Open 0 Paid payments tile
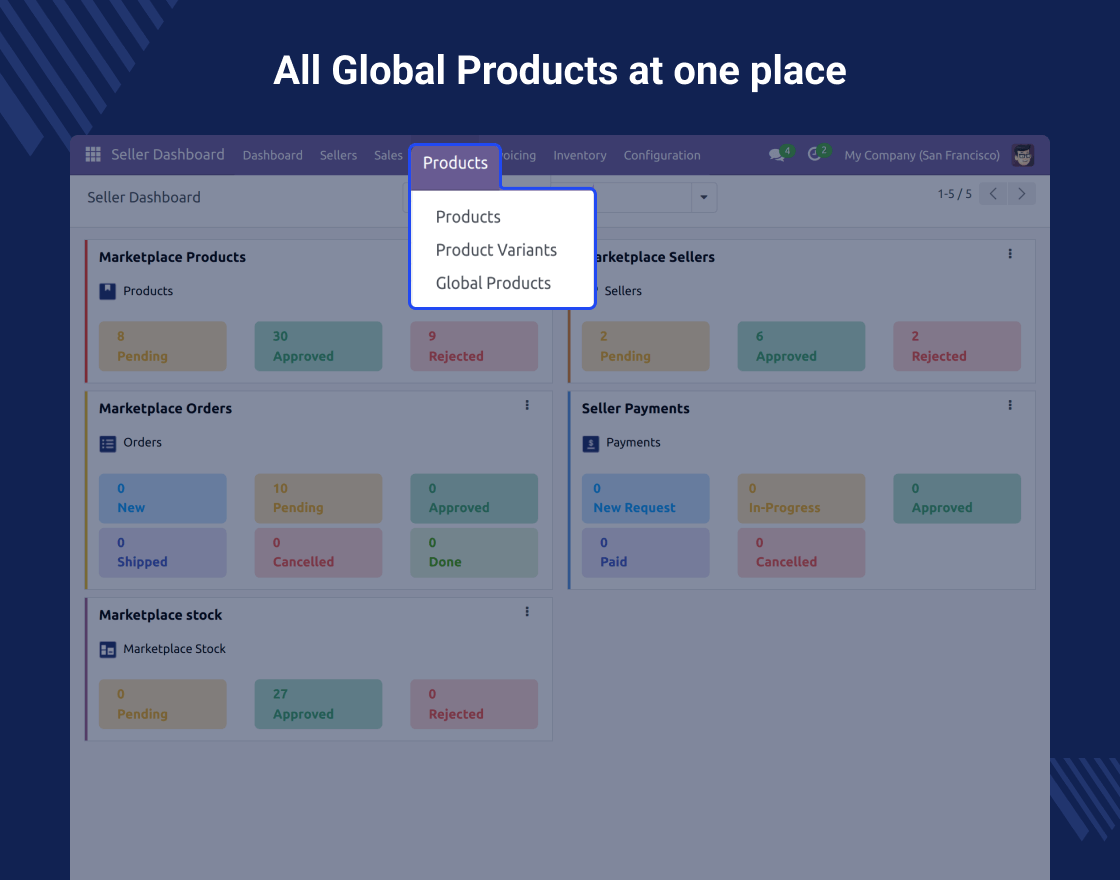This screenshot has height=880, width=1120. 646,552
